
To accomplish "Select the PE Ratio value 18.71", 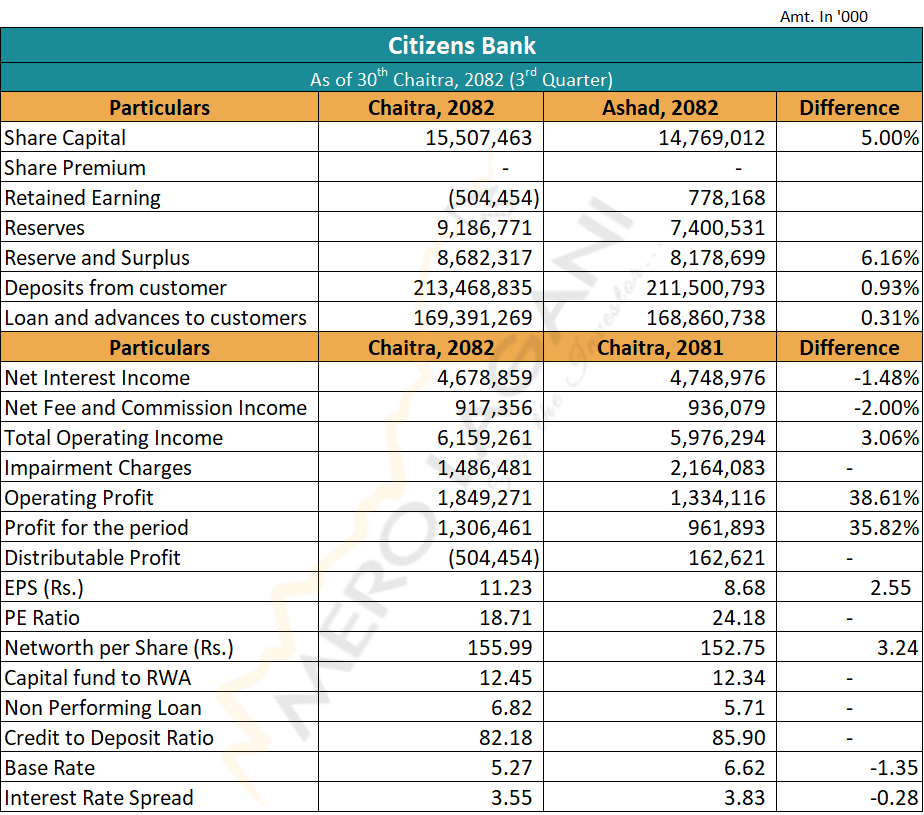I will click(x=506, y=618).
